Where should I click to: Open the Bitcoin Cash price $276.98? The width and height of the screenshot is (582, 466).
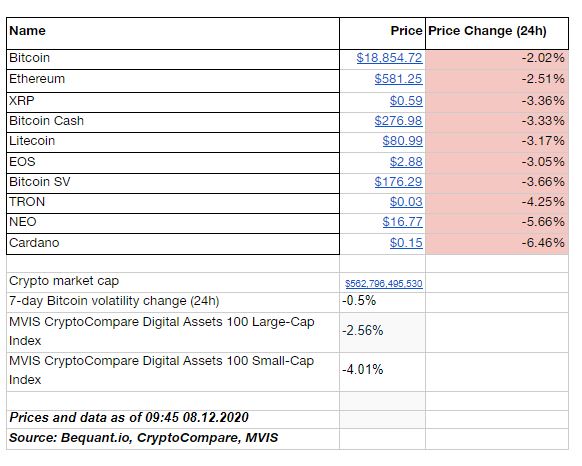tap(398, 121)
